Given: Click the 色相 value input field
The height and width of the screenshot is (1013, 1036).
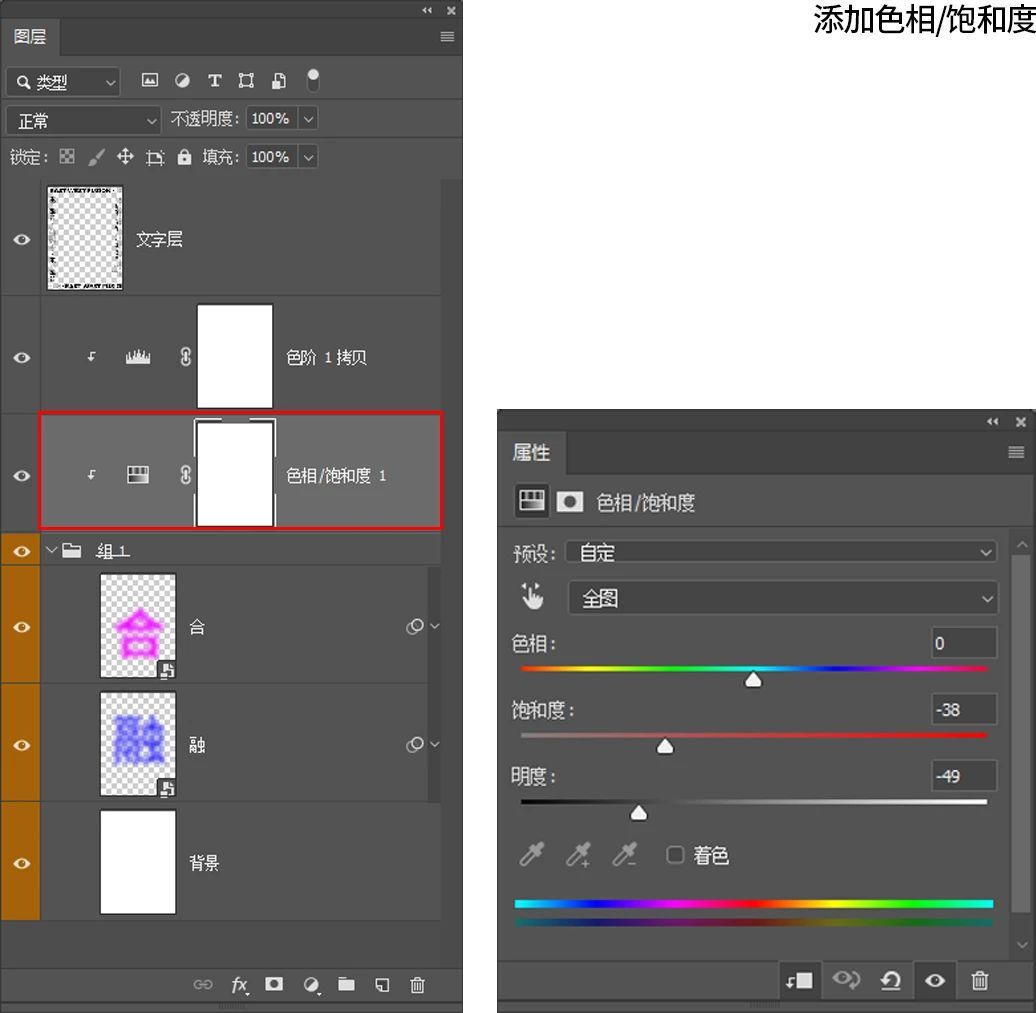Looking at the screenshot, I should 963,643.
